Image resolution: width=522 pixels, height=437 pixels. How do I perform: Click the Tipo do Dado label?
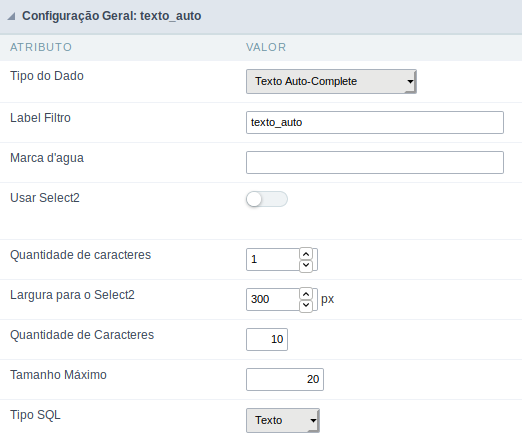(47, 76)
